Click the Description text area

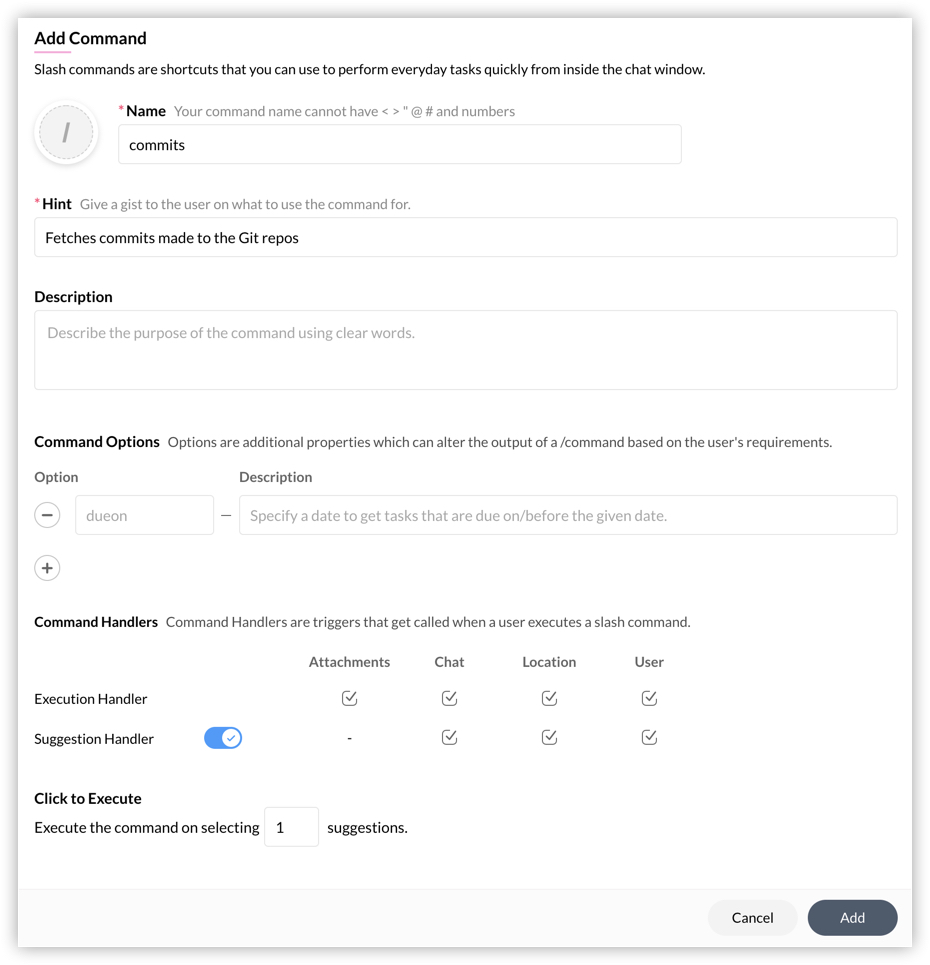click(465, 350)
